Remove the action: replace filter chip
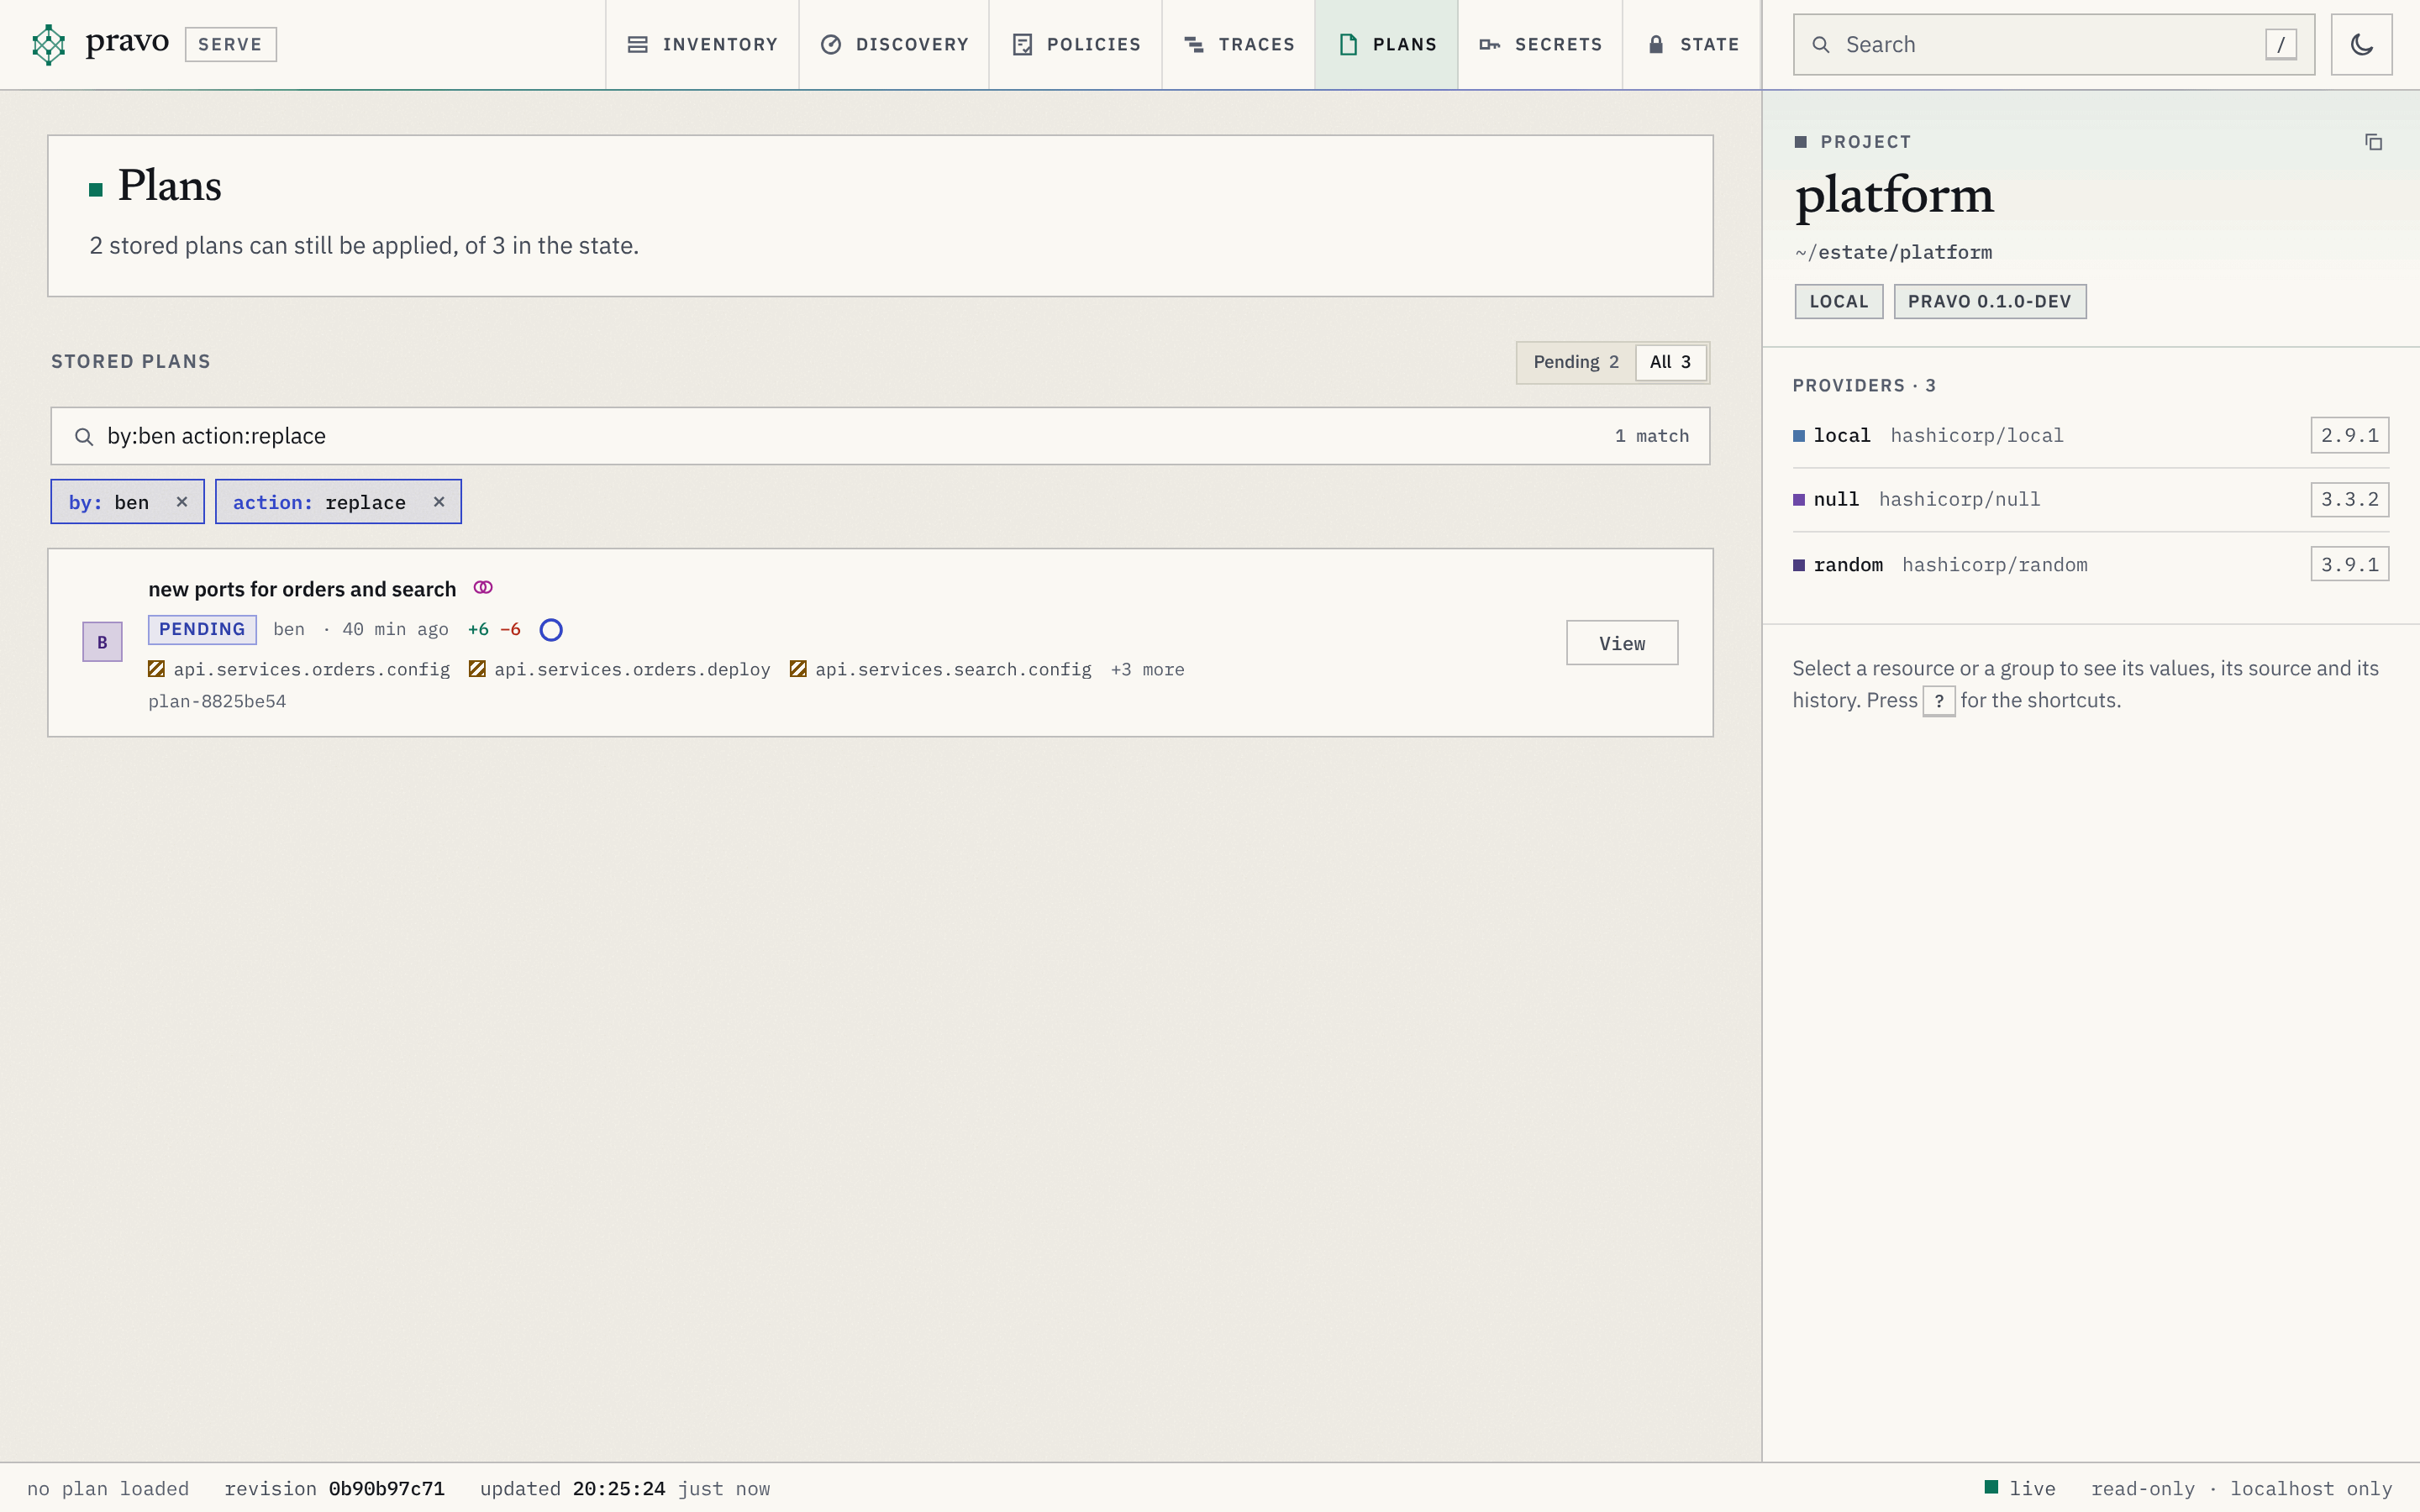This screenshot has width=2420, height=1512. click(439, 502)
